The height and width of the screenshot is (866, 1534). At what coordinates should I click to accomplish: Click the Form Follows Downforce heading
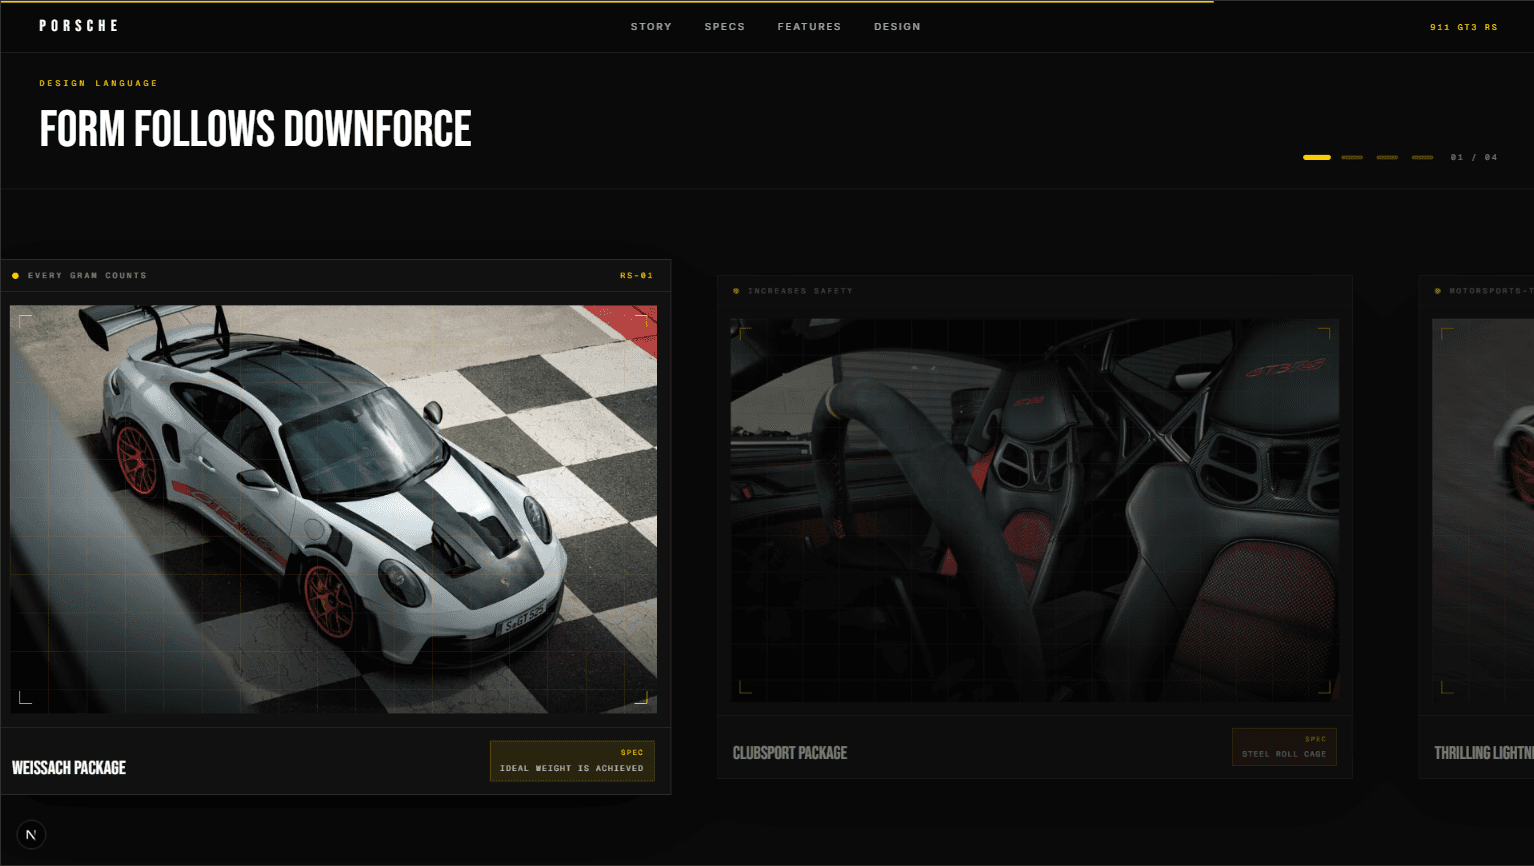[x=255, y=129]
